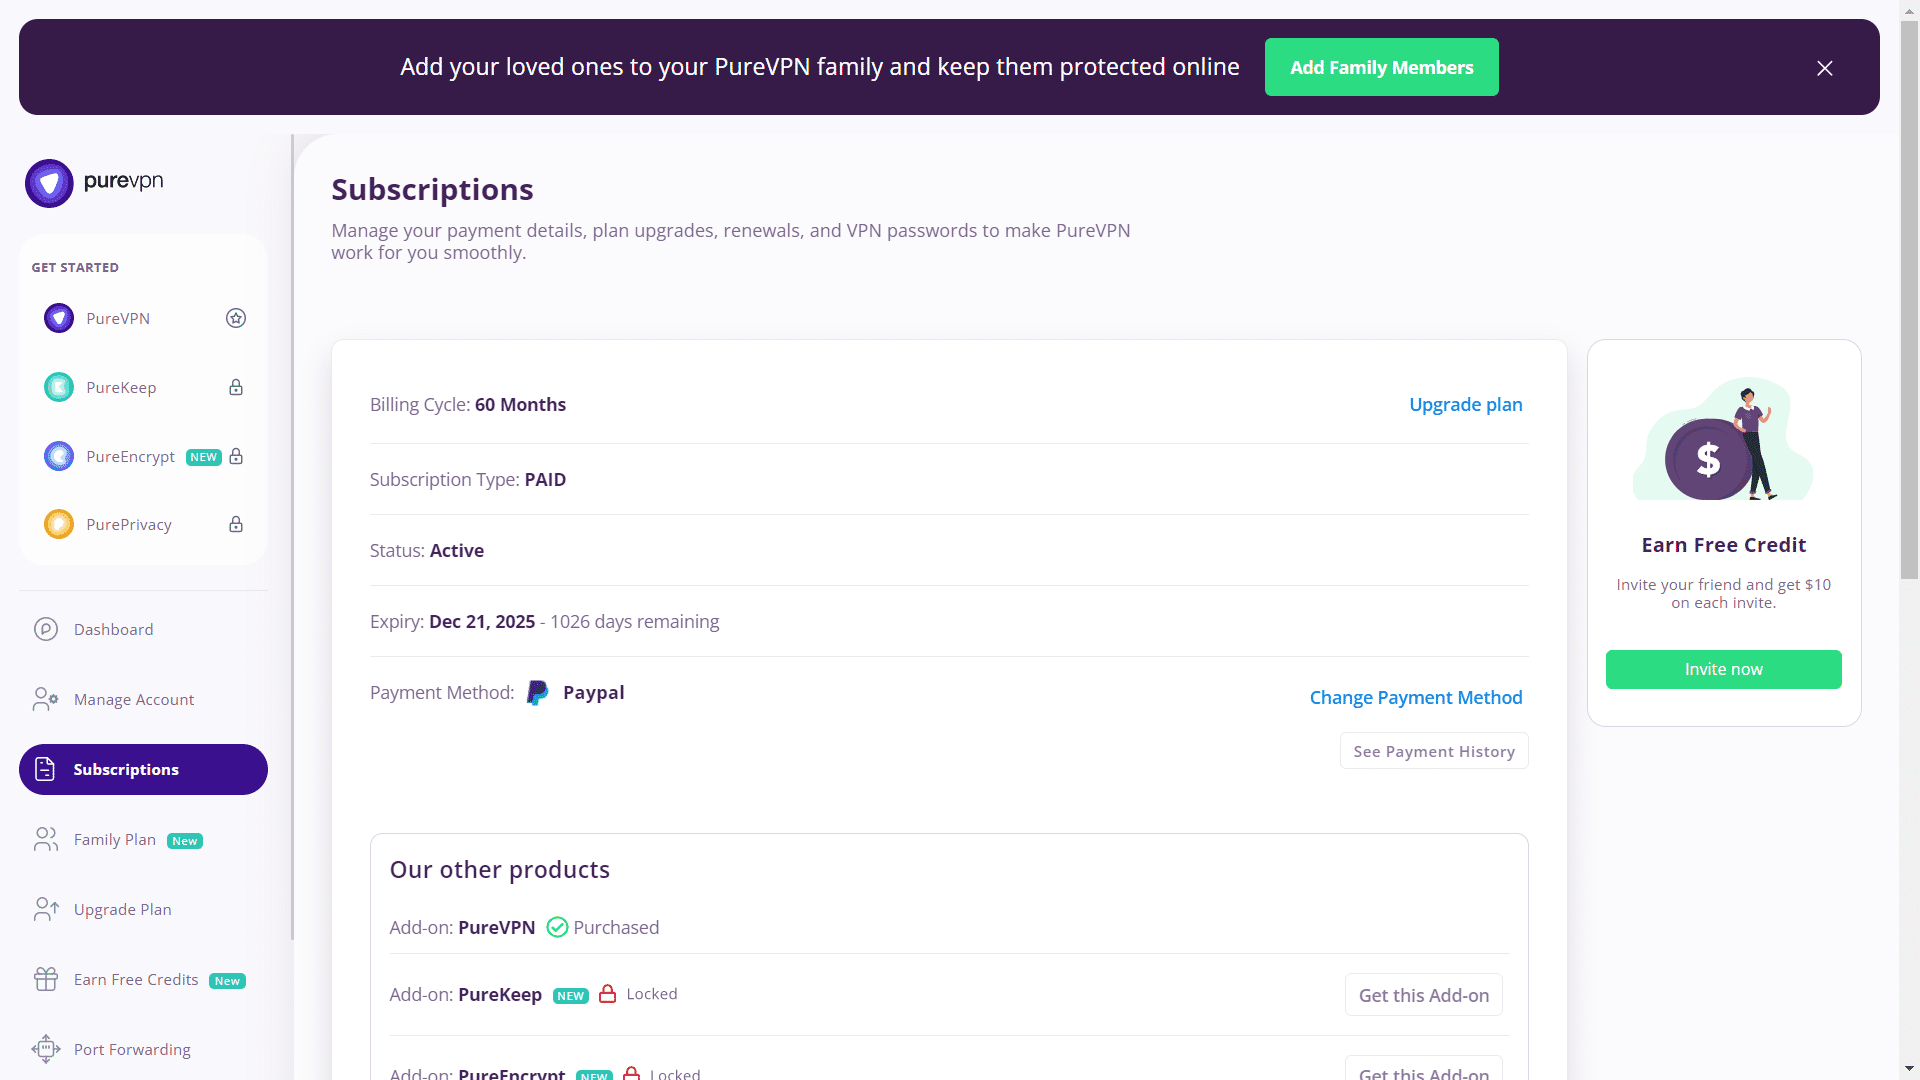This screenshot has width=1920, height=1080.
Task: Click the PayPal payment method icon
Action: tap(537, 692)
